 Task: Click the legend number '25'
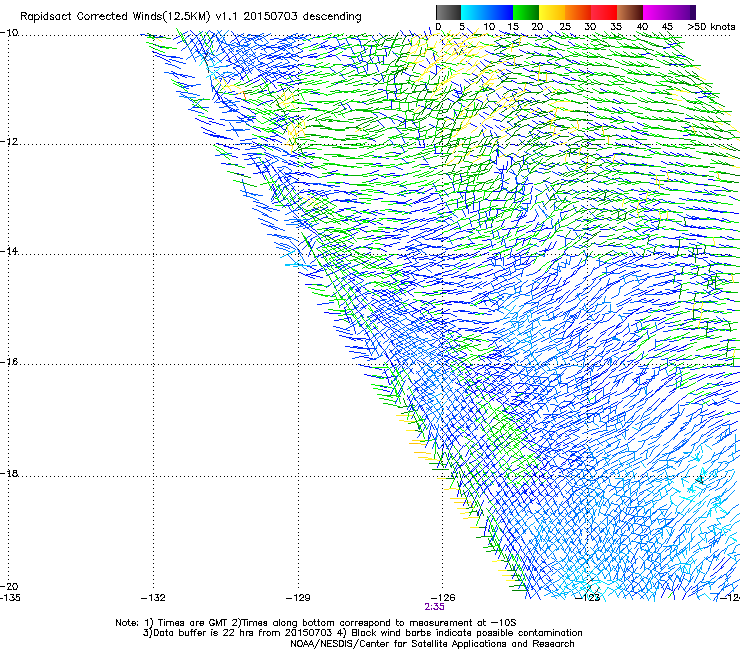(564, 27)
